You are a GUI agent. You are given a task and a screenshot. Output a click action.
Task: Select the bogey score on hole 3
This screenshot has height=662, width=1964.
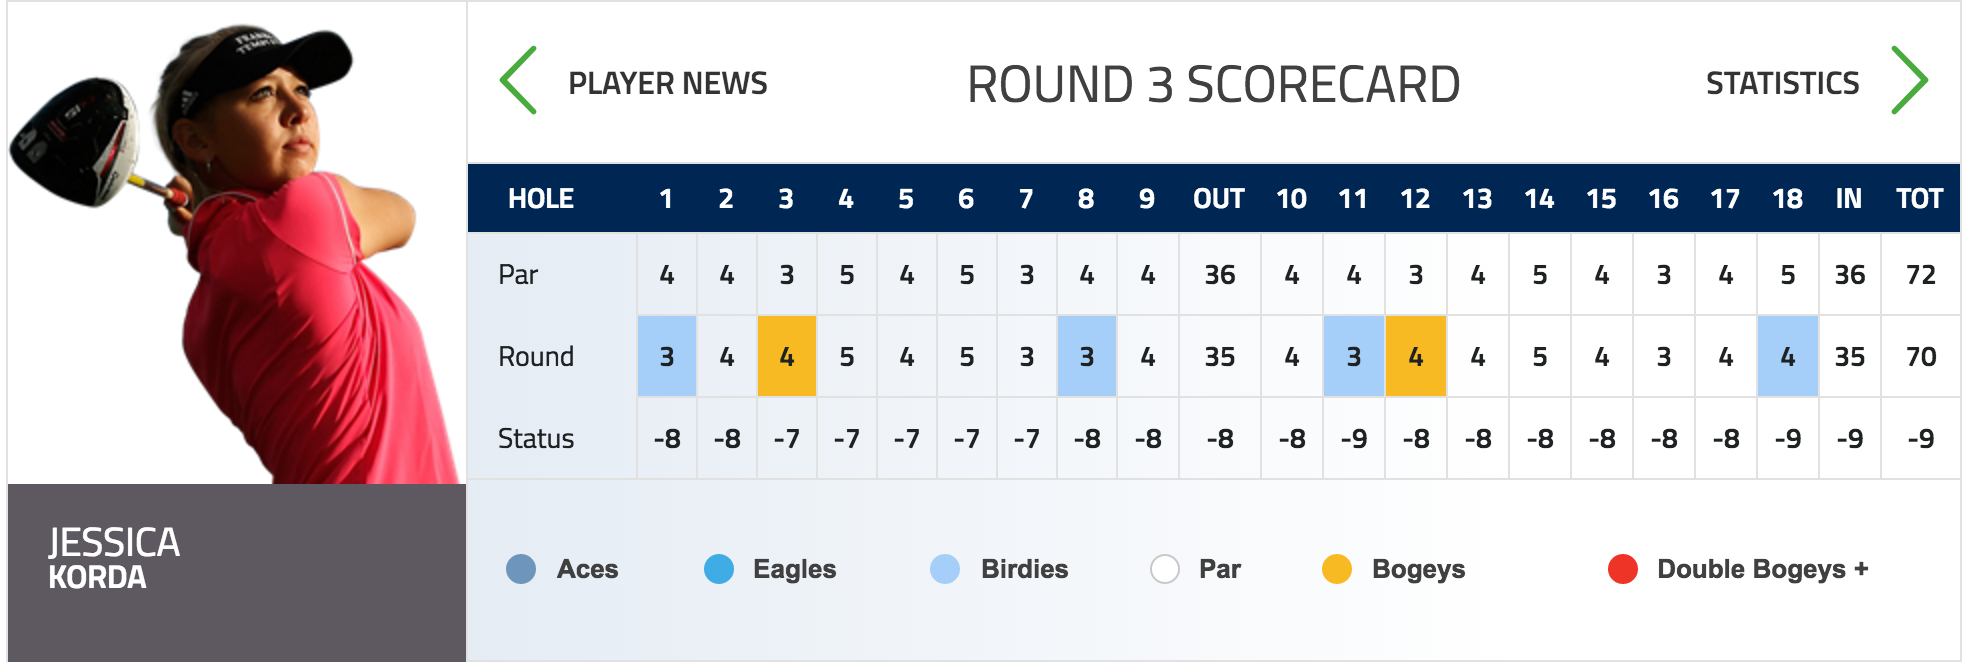787,356
